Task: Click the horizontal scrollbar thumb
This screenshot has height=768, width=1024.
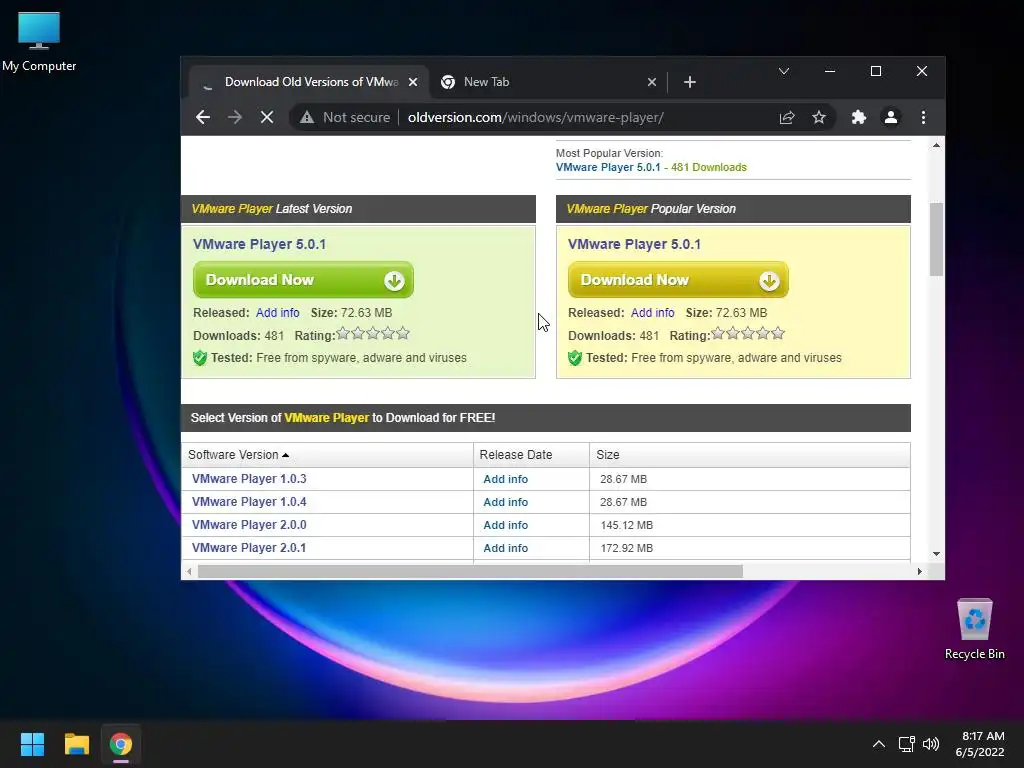Action: click(470, 571)
